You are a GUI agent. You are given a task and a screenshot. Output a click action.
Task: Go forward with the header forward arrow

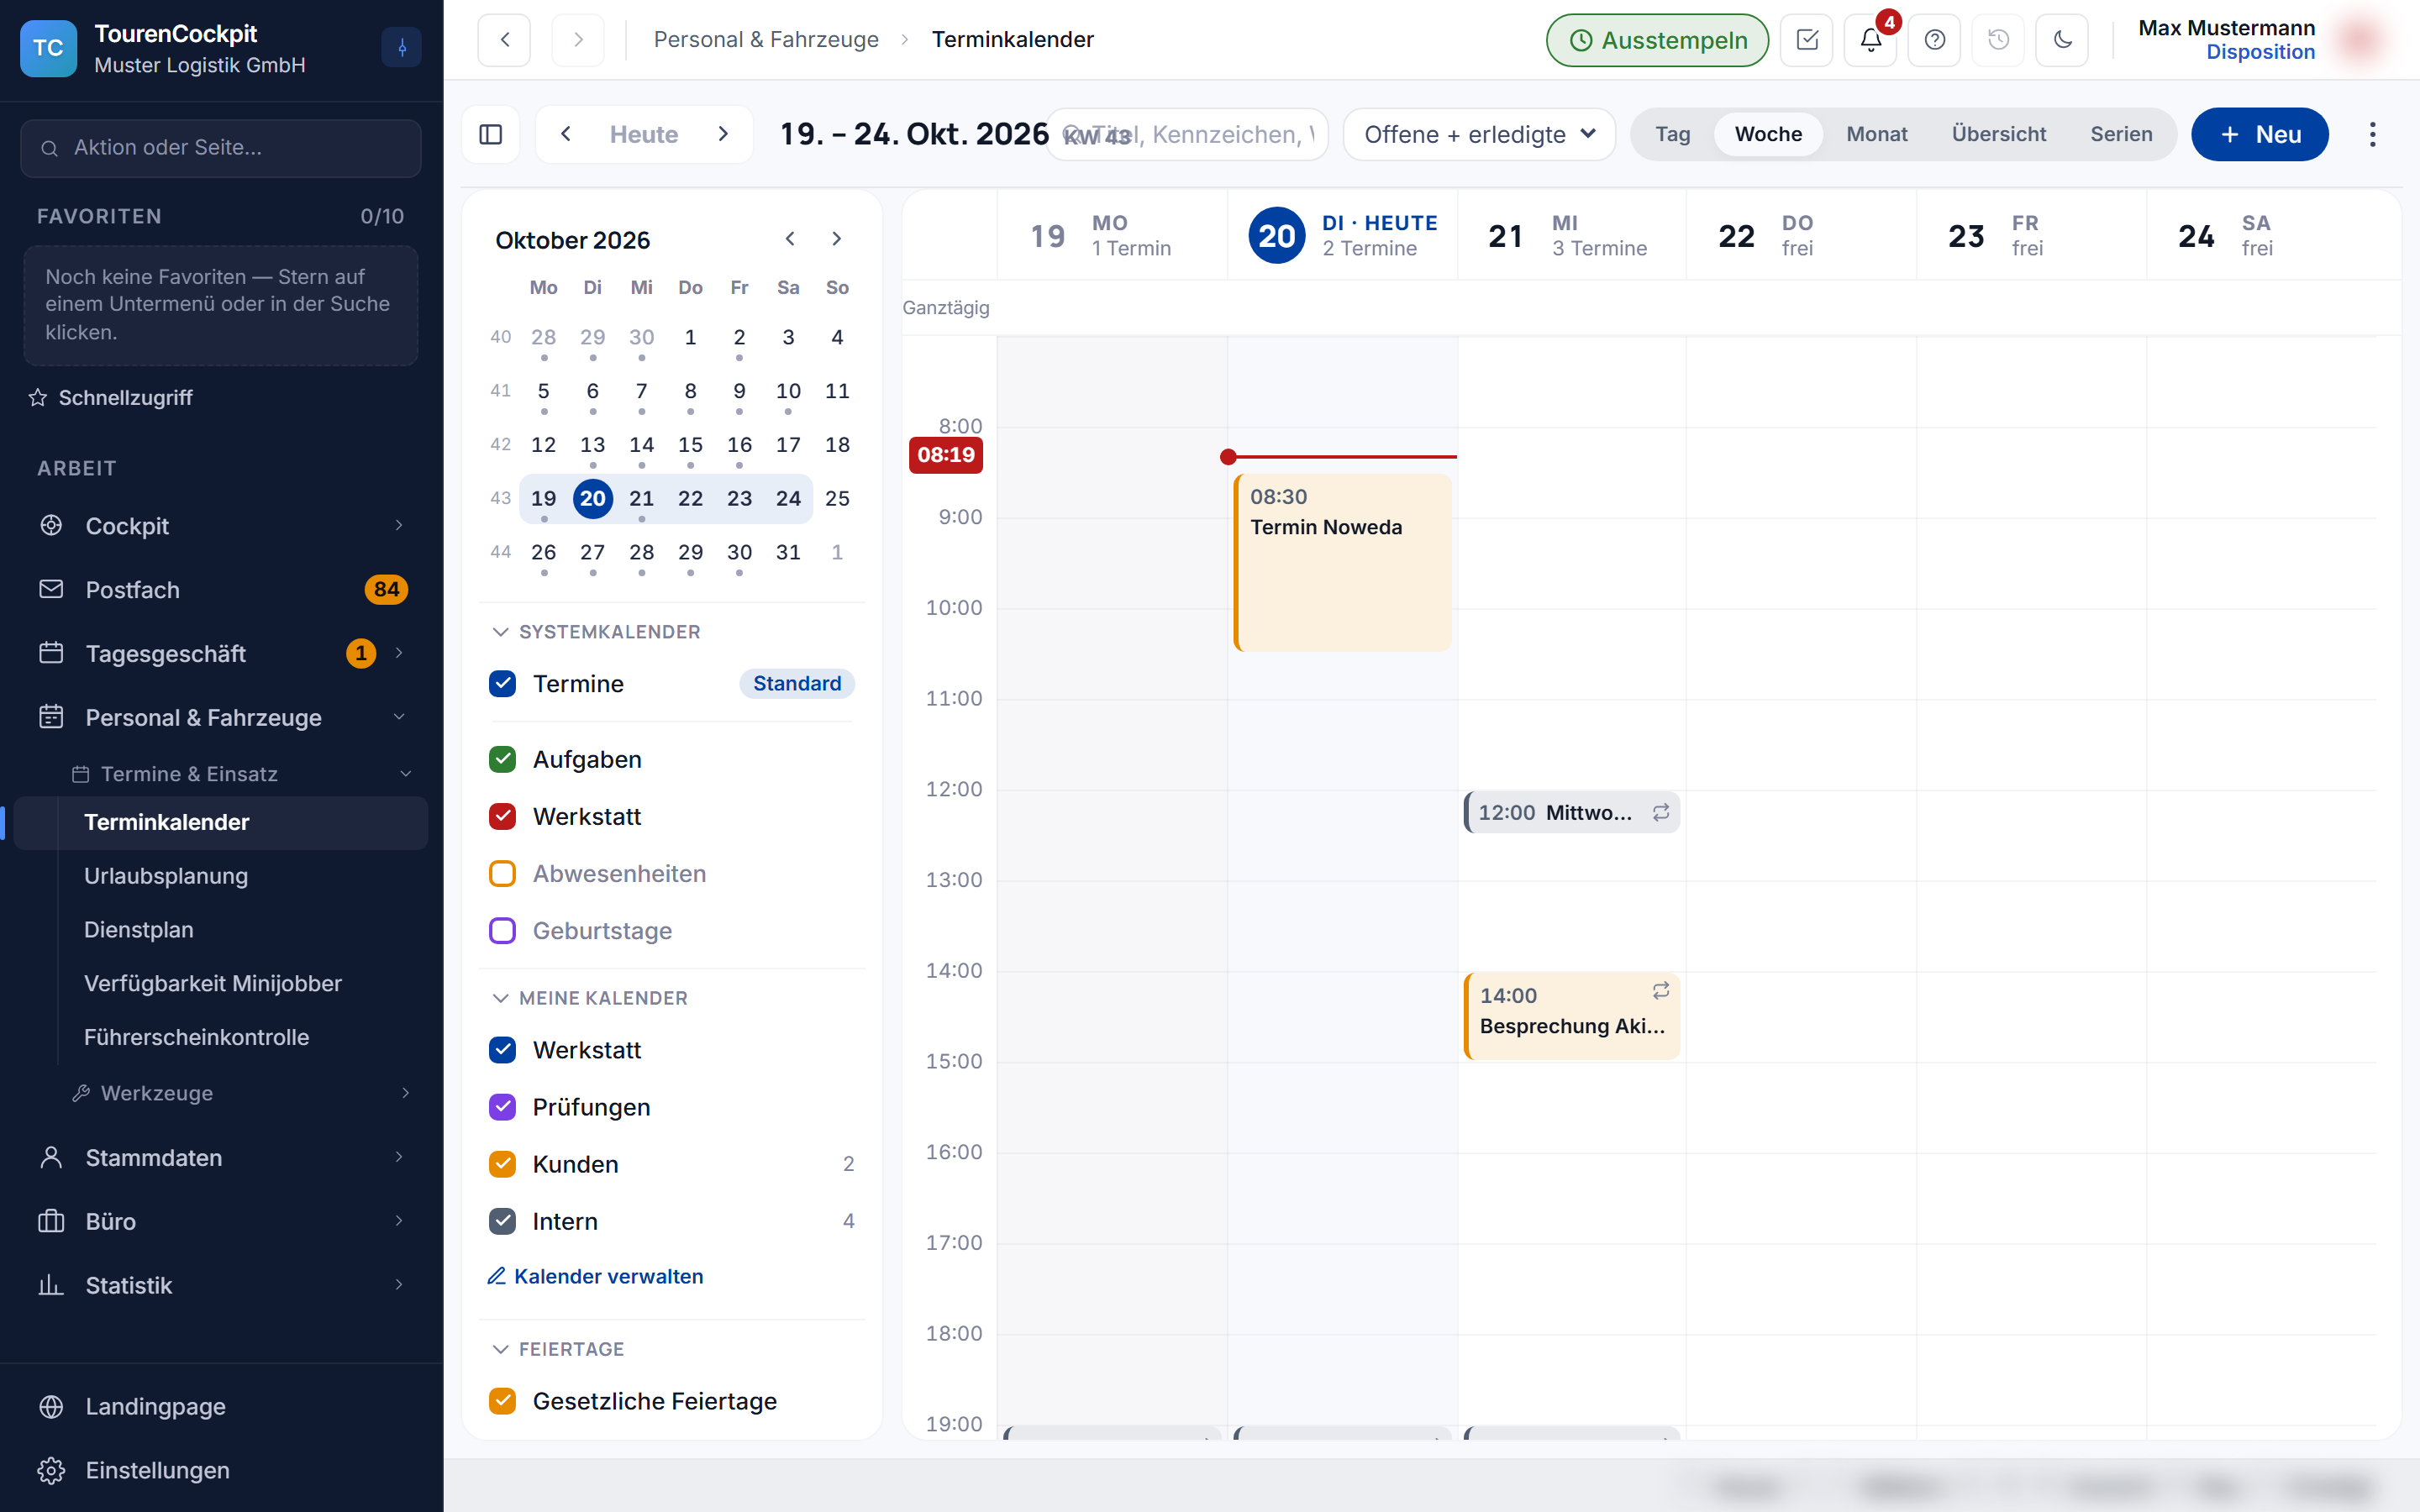click(x=578, y=40)
